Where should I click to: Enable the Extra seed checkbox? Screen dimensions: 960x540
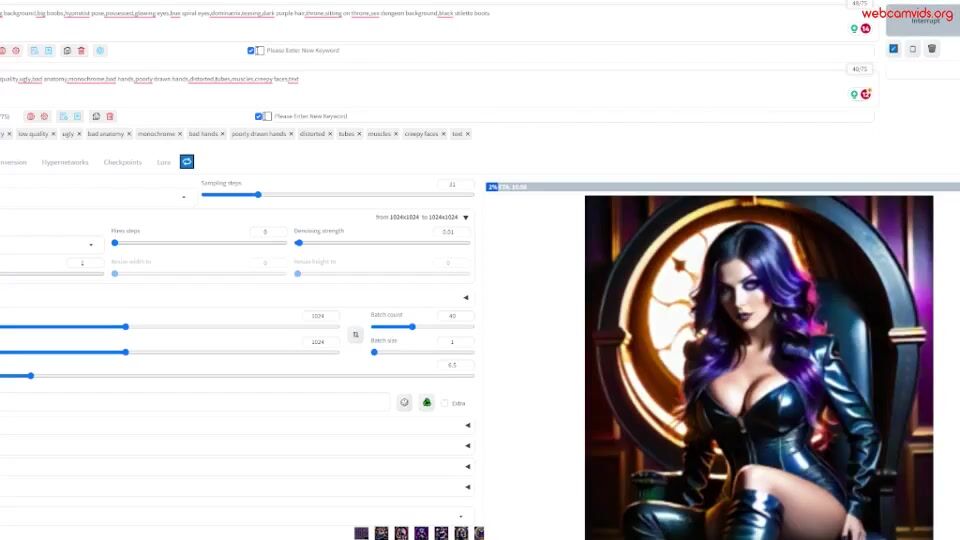445,403
